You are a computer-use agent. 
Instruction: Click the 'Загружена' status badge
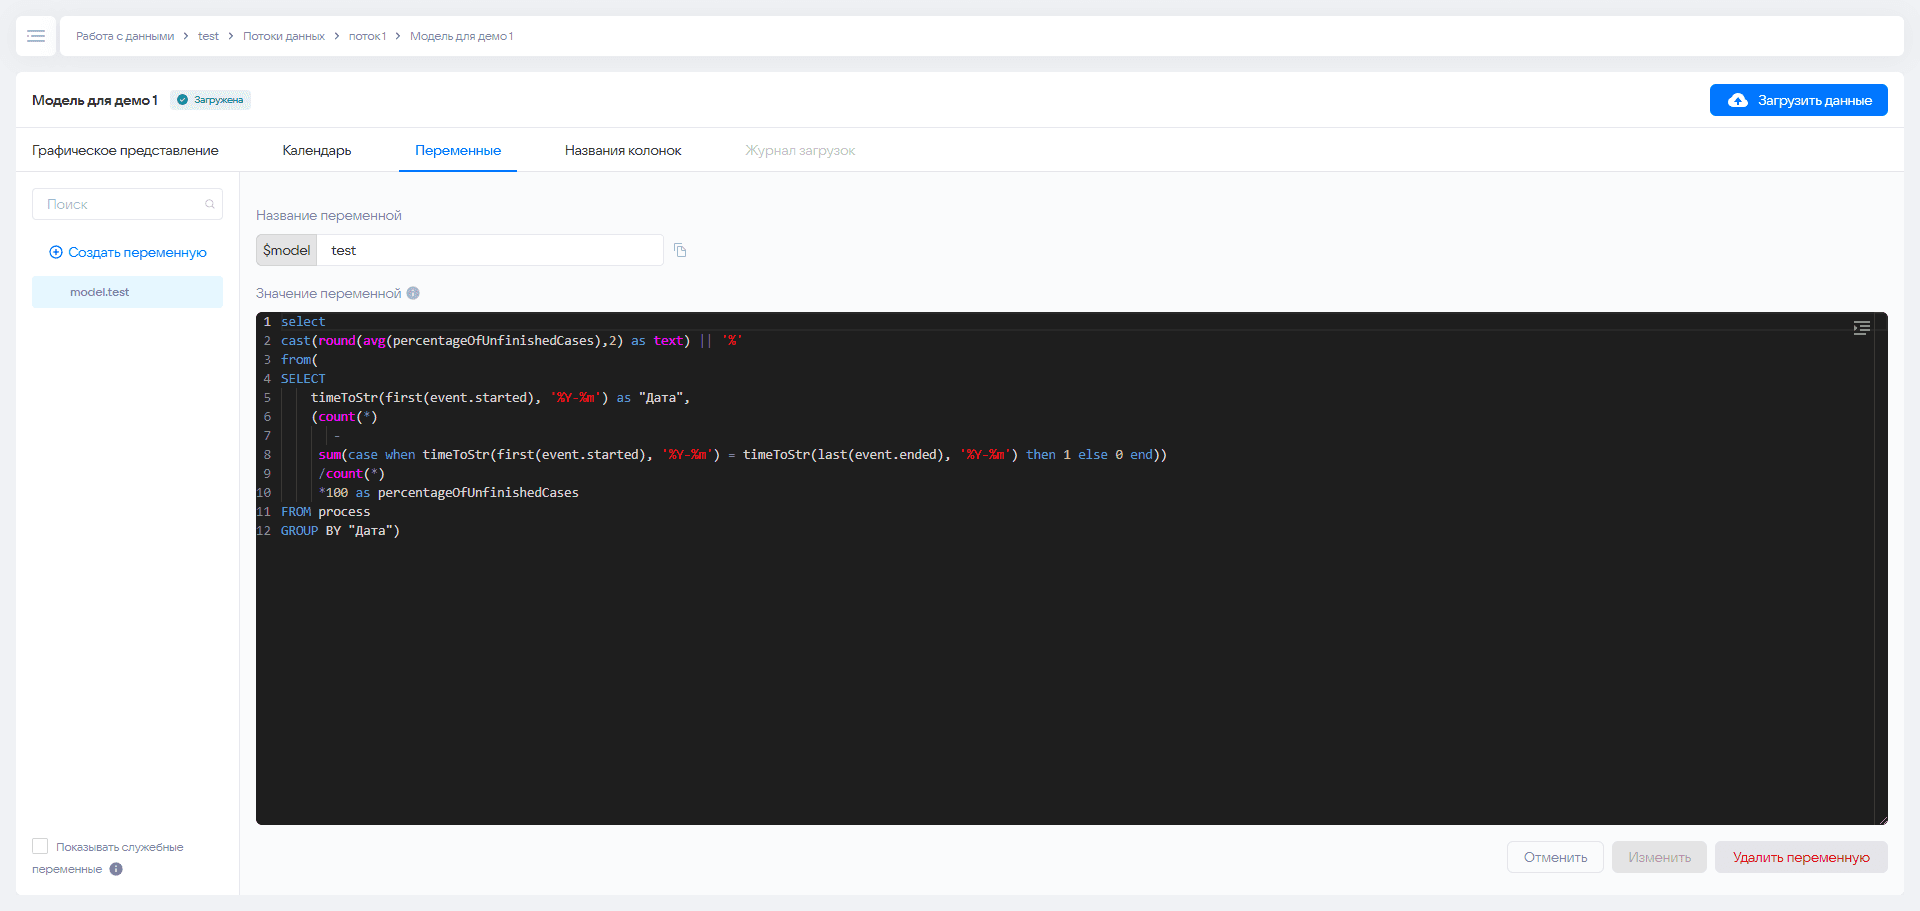tap(210, 100)
